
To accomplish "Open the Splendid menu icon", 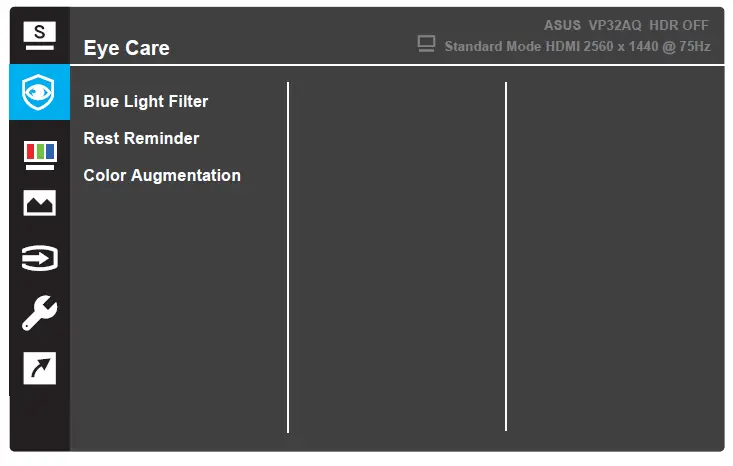I will [x=39, y=35].
